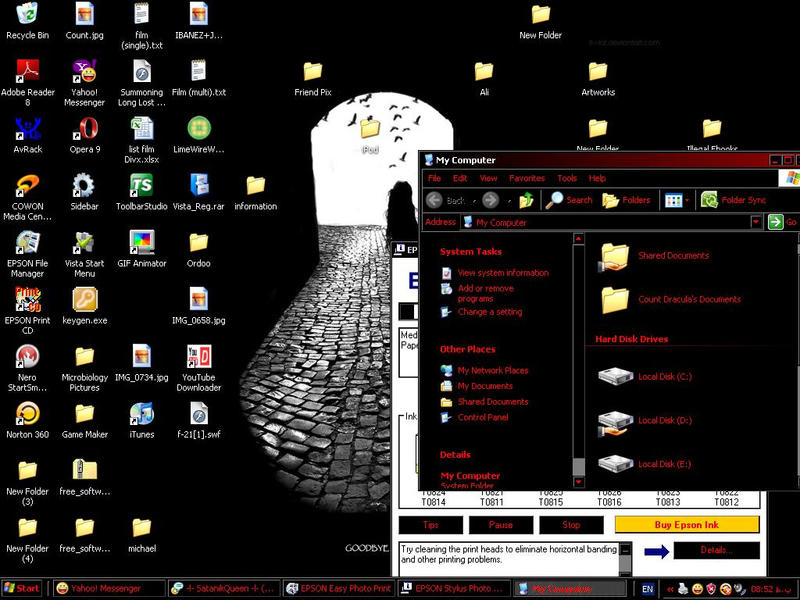Click the Pause button in EPSON window
The image size is (800, 600).
click(501, 524)
